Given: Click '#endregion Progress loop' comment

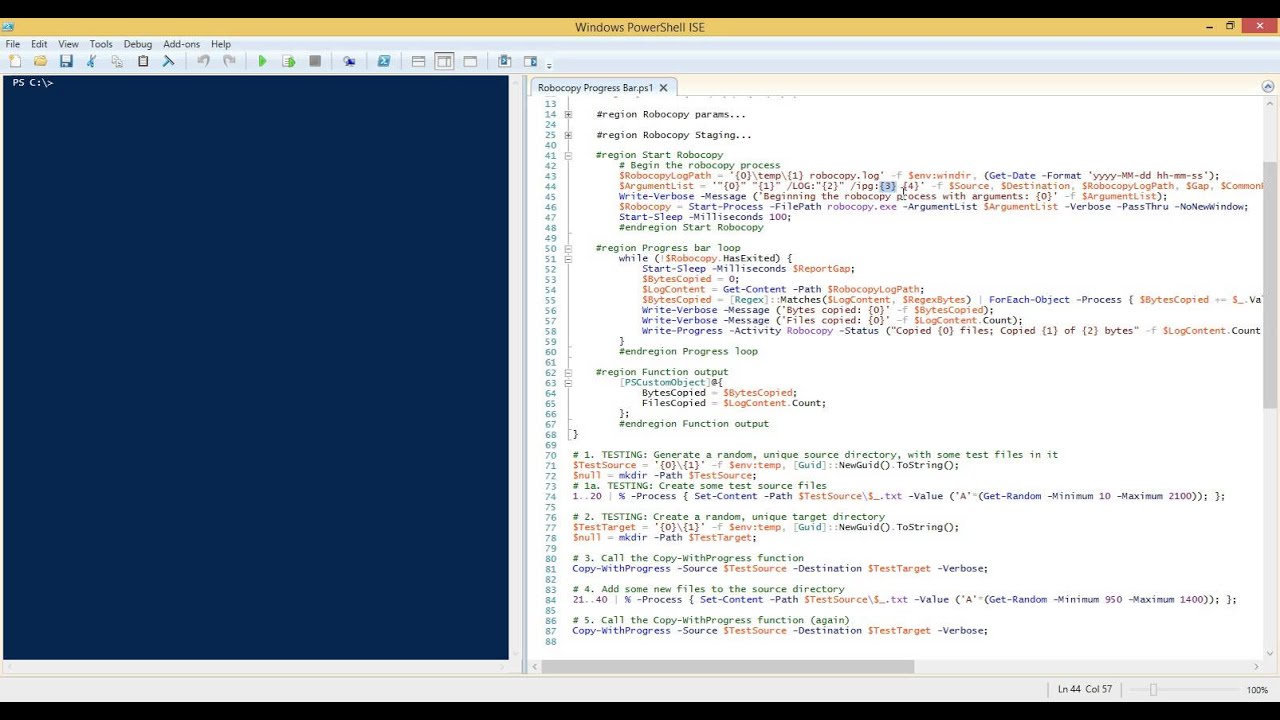Looking at the screenshot, I should click(x=688, y=351).
